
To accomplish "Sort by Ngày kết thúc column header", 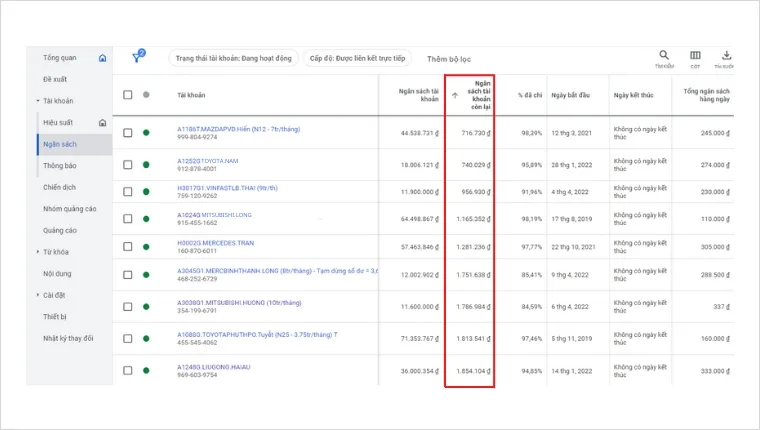I will pos(633,95).
